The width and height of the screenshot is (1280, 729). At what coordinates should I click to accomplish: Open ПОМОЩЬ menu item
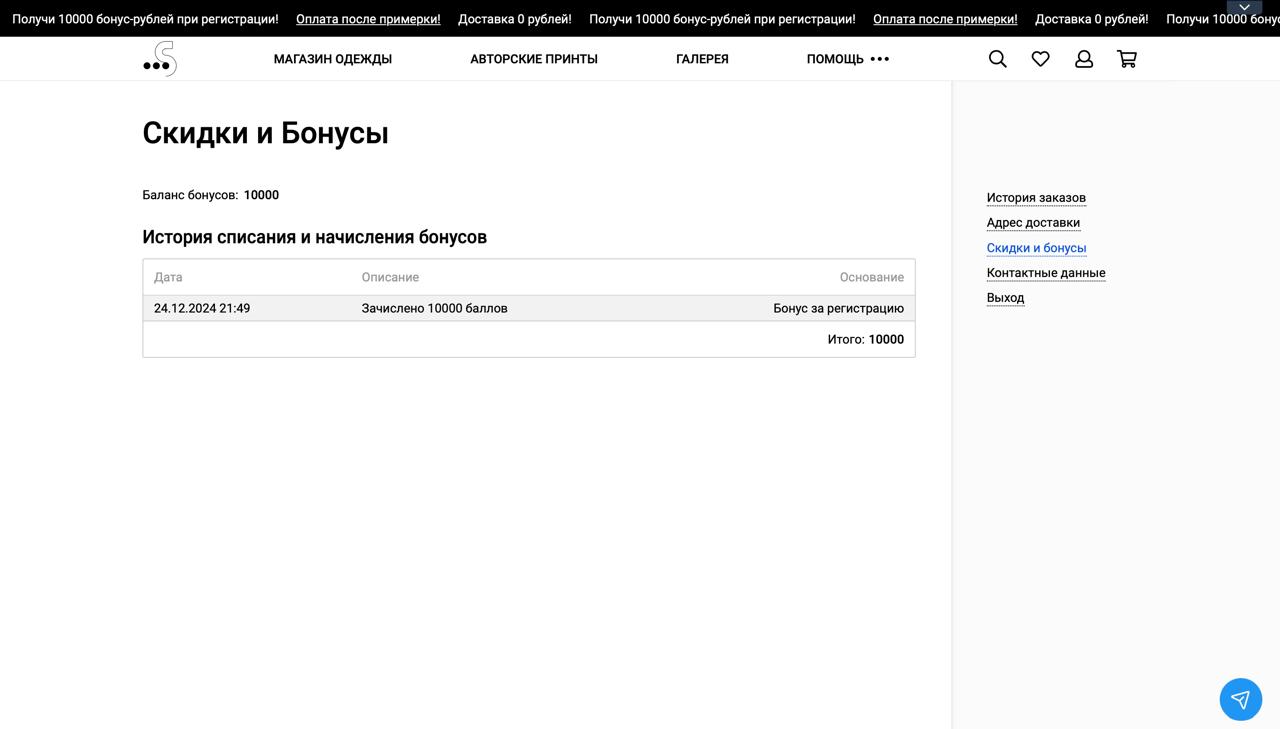835,59
